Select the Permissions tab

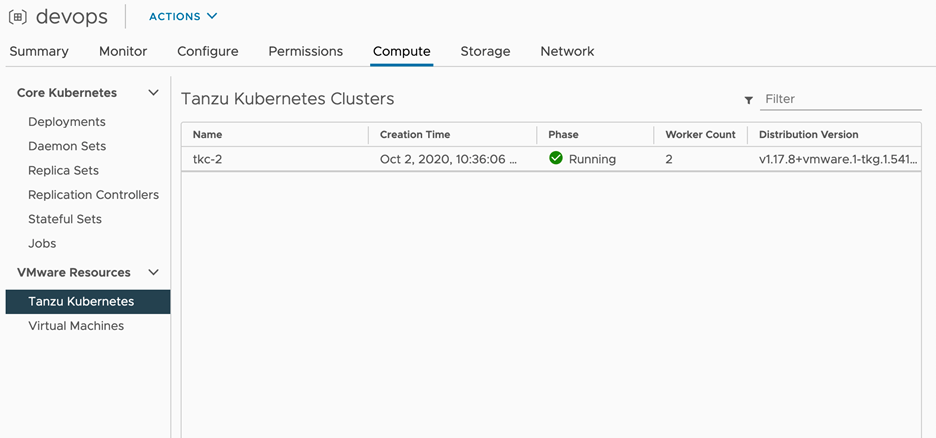tap(306, 51)
